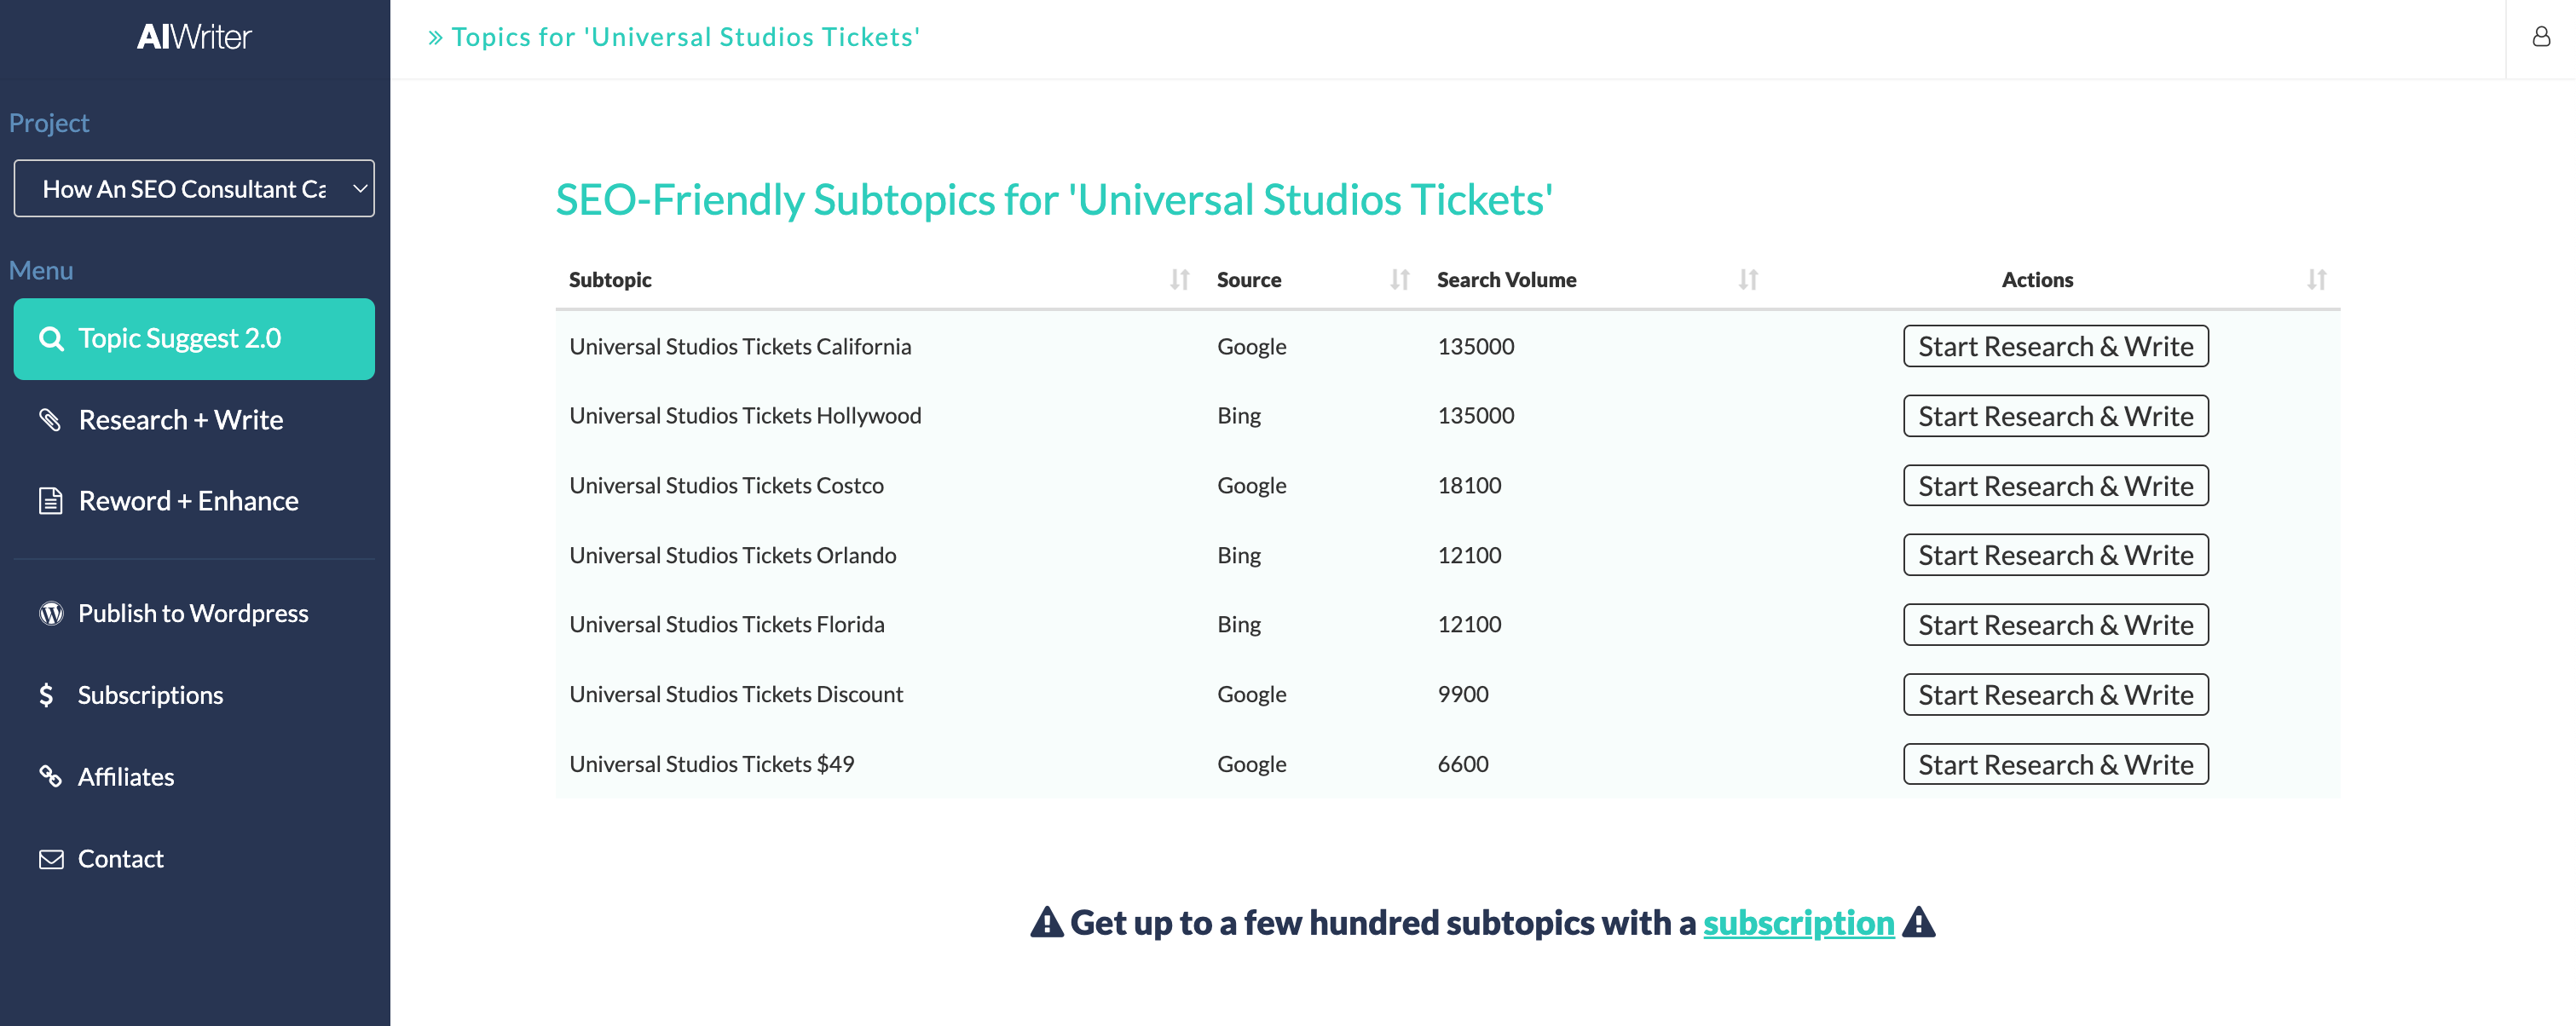Click the Reword + Enhance document icon
The width and height of the screenshot is (2576, 1026).
click(x=50, y=500)
